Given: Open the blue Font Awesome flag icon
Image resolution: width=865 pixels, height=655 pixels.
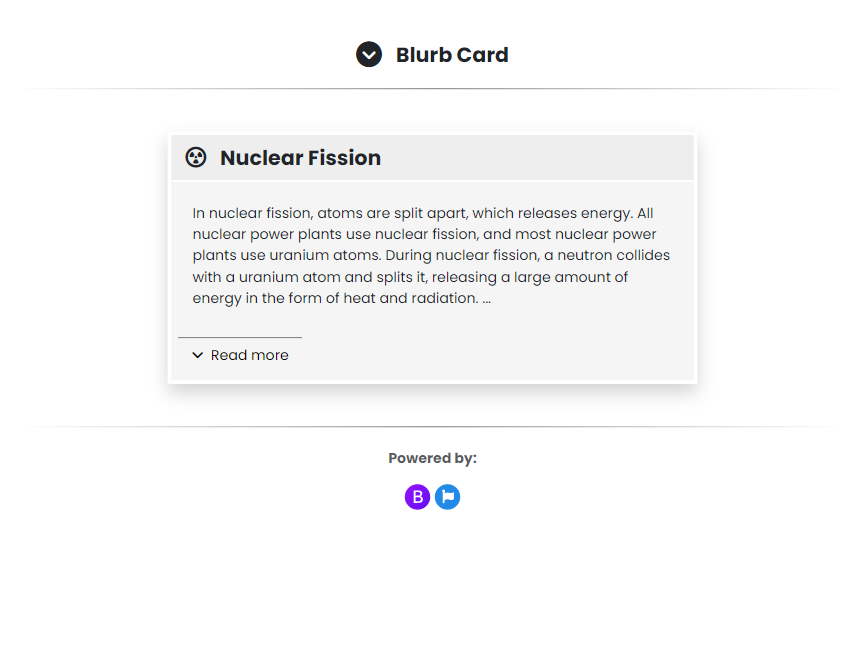Looking at the screenshot, I should pos(447,497).
